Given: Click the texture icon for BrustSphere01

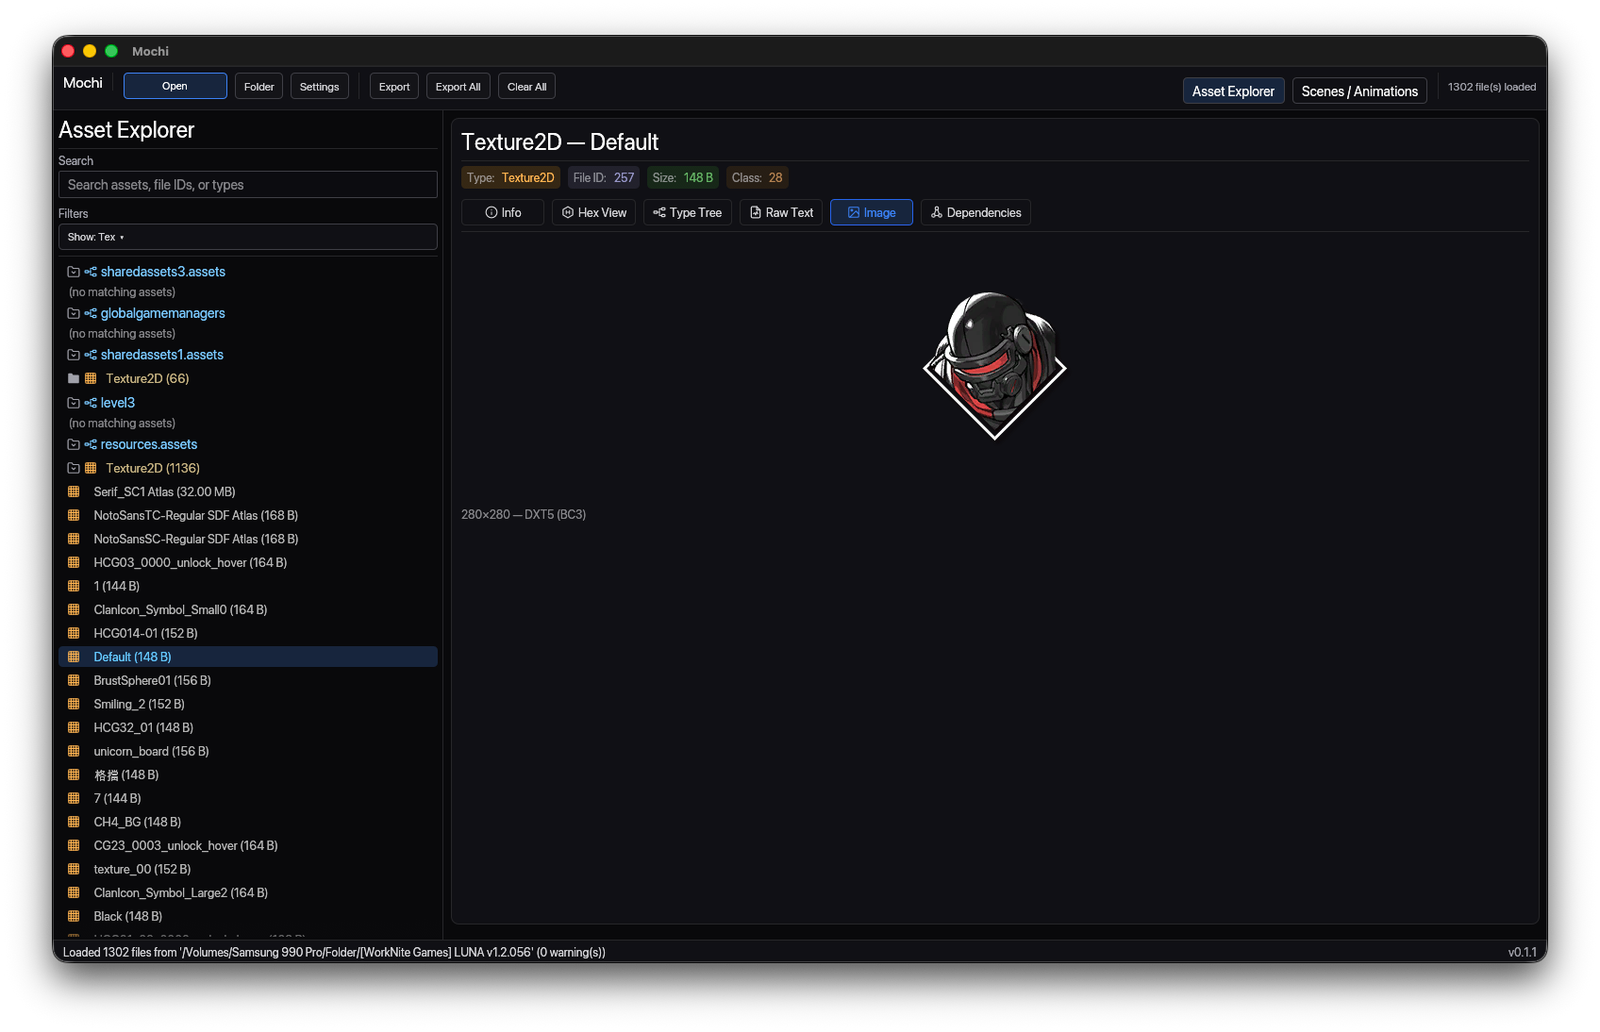Looking at the screenshot, I should [73, 681].
